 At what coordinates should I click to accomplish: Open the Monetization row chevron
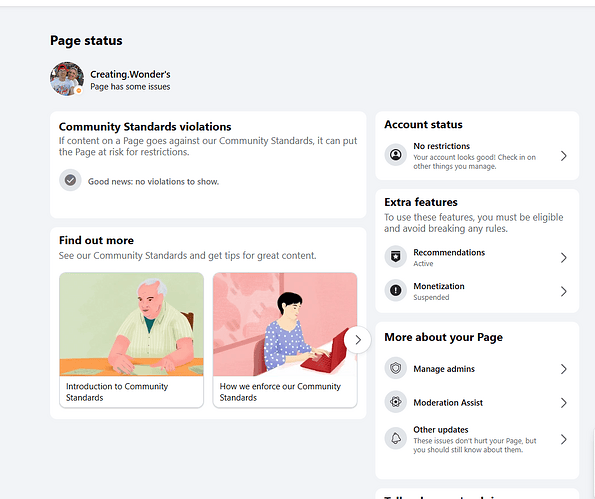(564, 291)
